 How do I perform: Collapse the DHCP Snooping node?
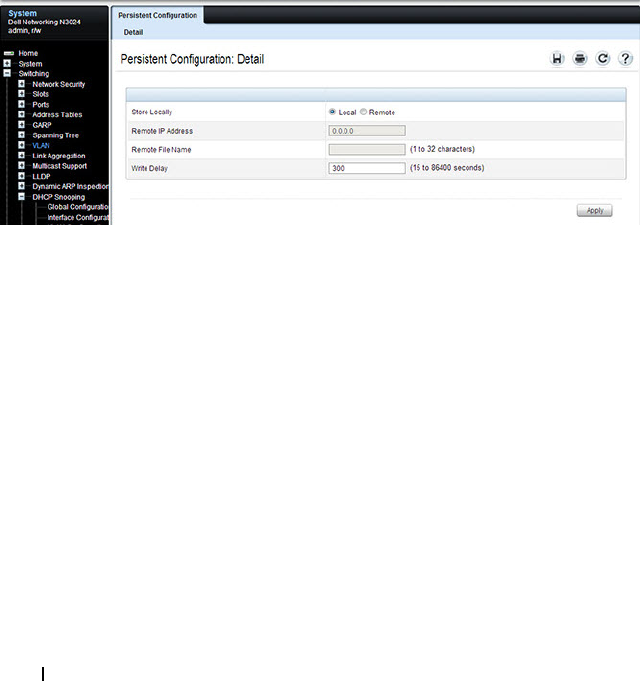click(21, 197)
